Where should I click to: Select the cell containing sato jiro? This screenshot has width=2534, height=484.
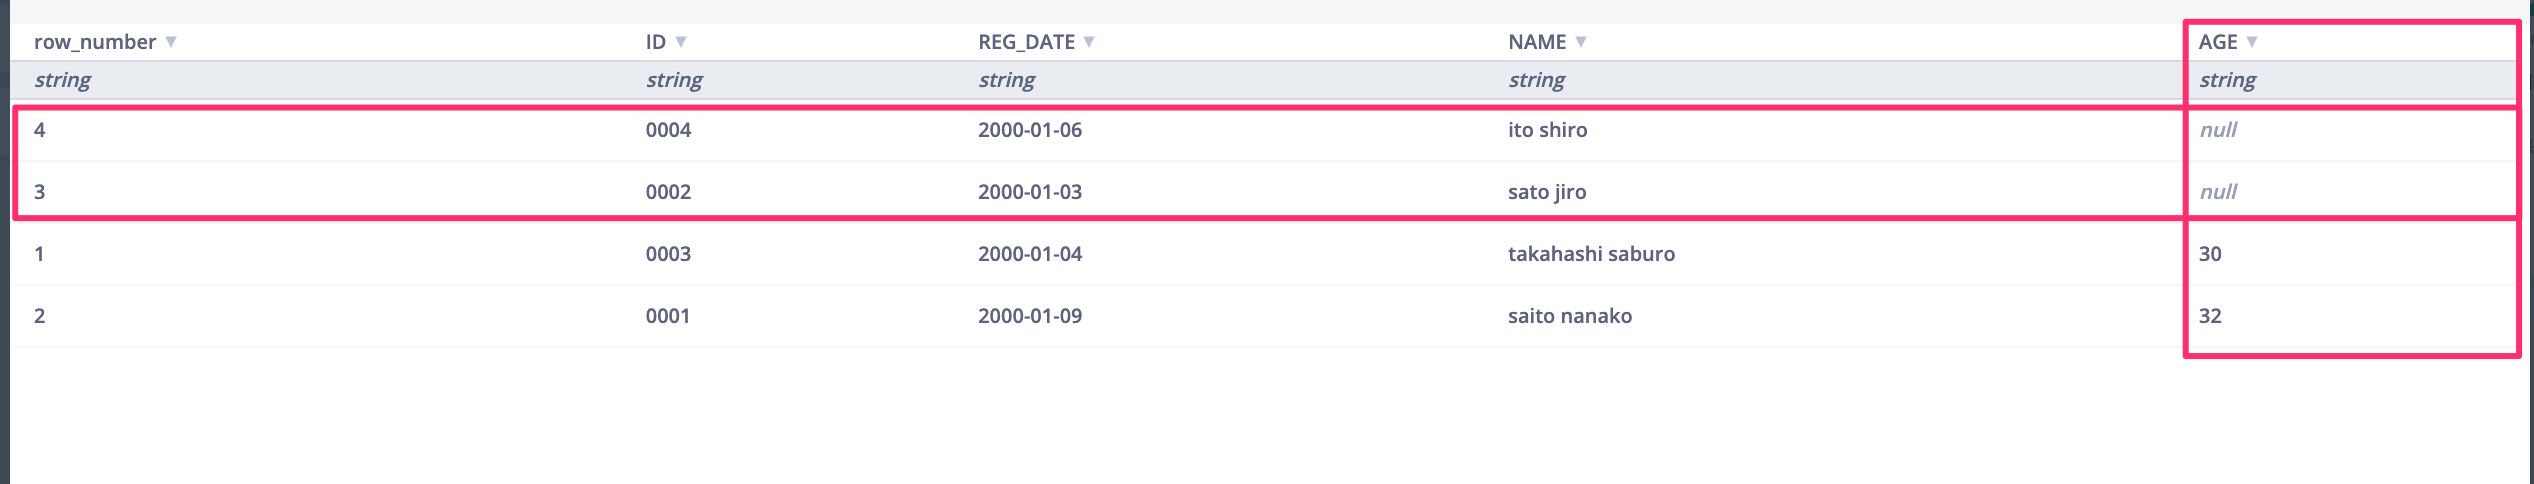(x=1547, y=192)
